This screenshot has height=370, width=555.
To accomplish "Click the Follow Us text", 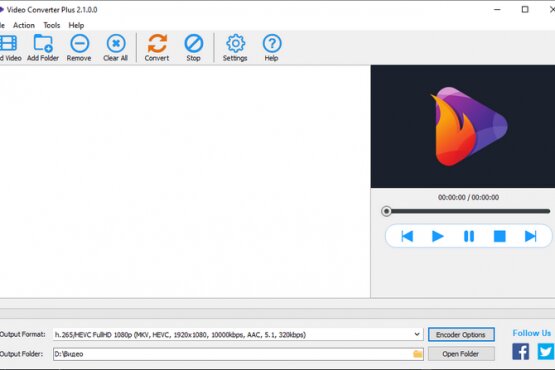I will point(532,333).
